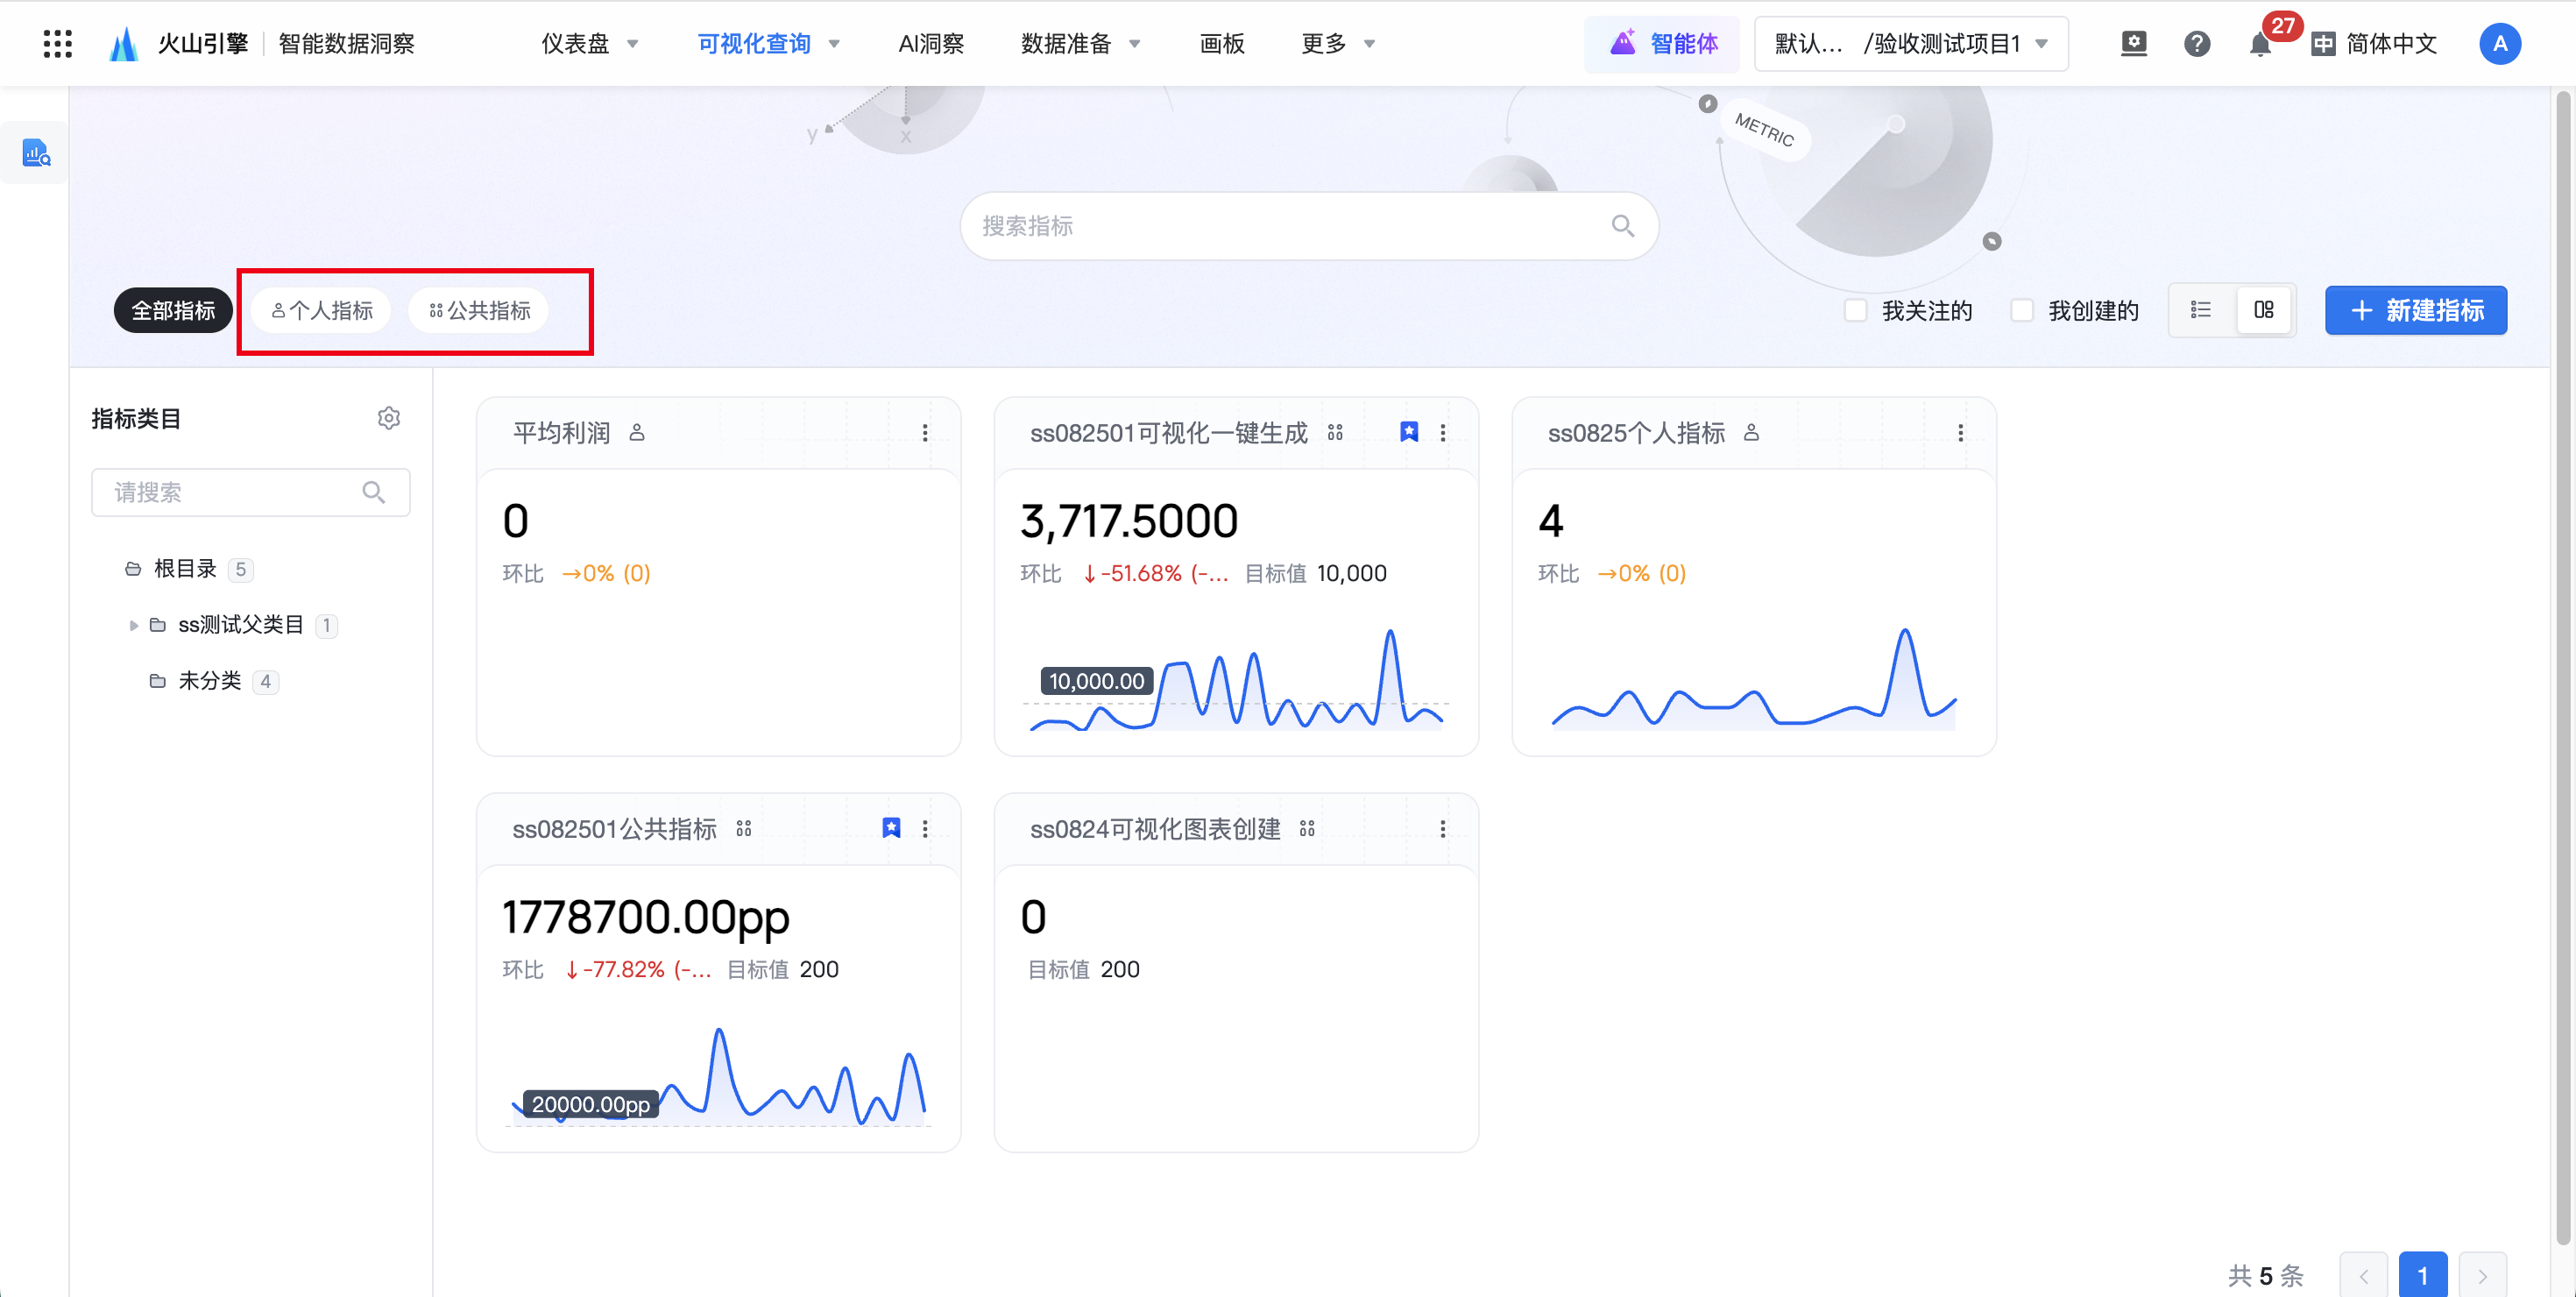The image size is (2576, 1297).
Task: Open the AI洞察 menu
Action: 930,43
